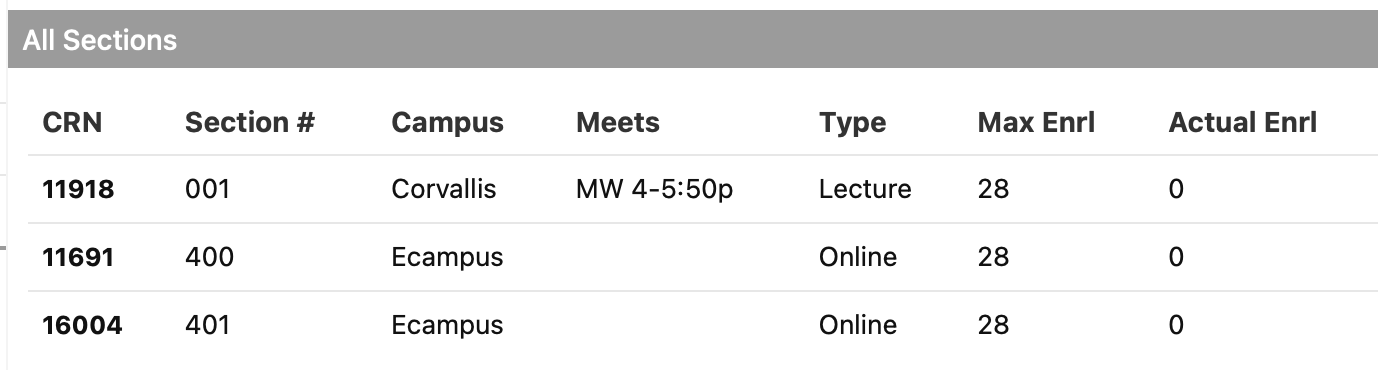Click section number 001 cell

coord(207,189)
